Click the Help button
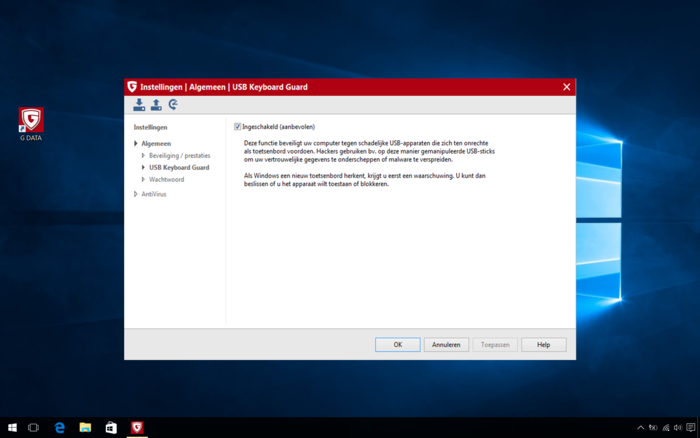The width and height of the screenshot is (700, 438). (543, 345)
